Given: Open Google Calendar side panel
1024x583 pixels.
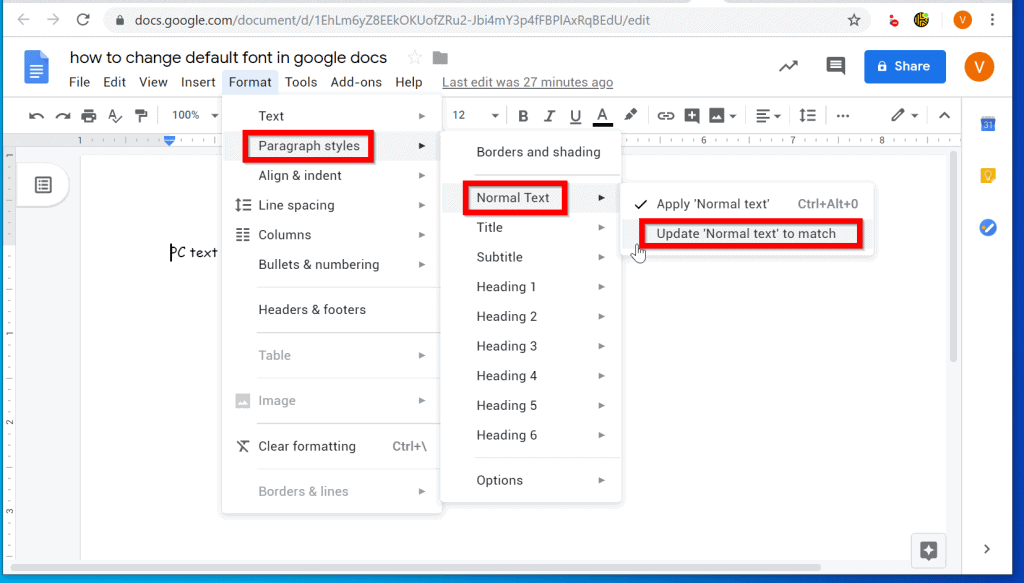Looking at the screenshot, I should click(986, 128).
